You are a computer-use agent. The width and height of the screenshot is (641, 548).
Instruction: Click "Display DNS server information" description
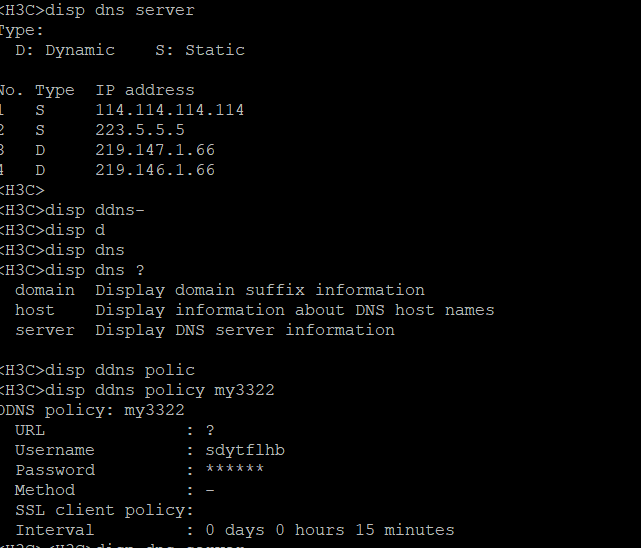244,330
